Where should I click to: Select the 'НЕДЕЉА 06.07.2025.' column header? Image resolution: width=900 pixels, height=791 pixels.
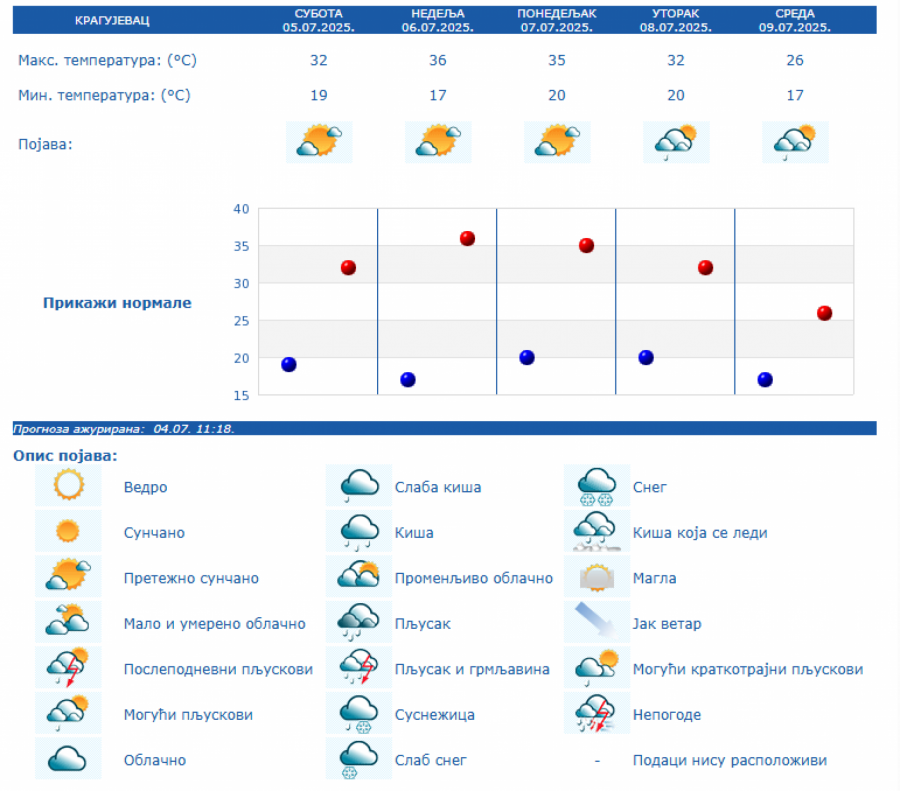438,20
